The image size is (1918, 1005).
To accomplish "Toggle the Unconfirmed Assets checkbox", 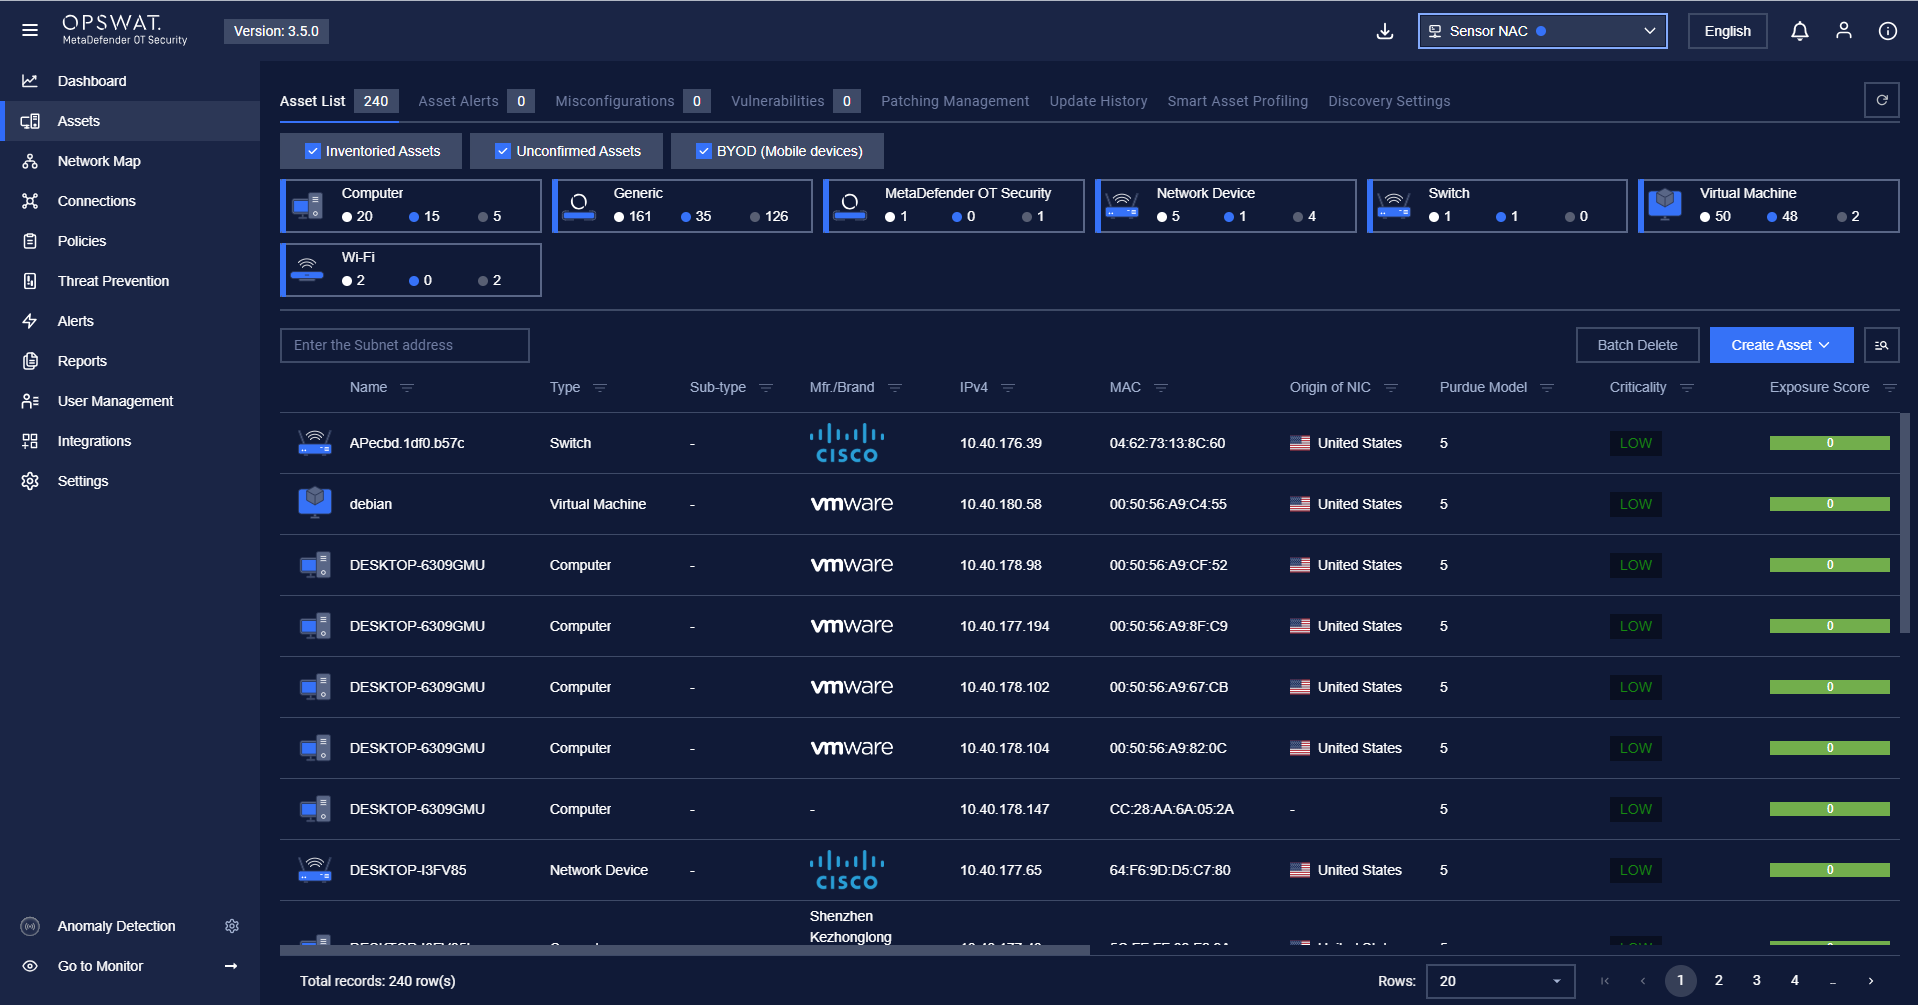I will pyautogui.click(x=503, y=151).
